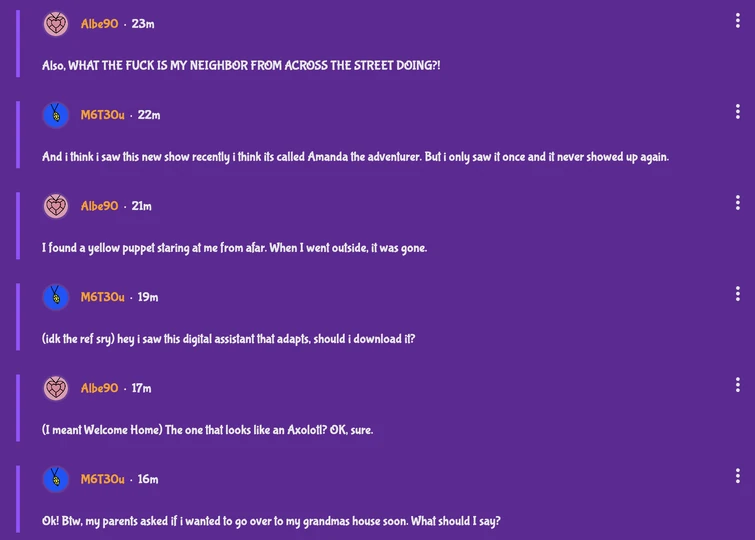Open more options menu for 23m comment
Viewport: 755px width, 540px height.
coord(738,20)
